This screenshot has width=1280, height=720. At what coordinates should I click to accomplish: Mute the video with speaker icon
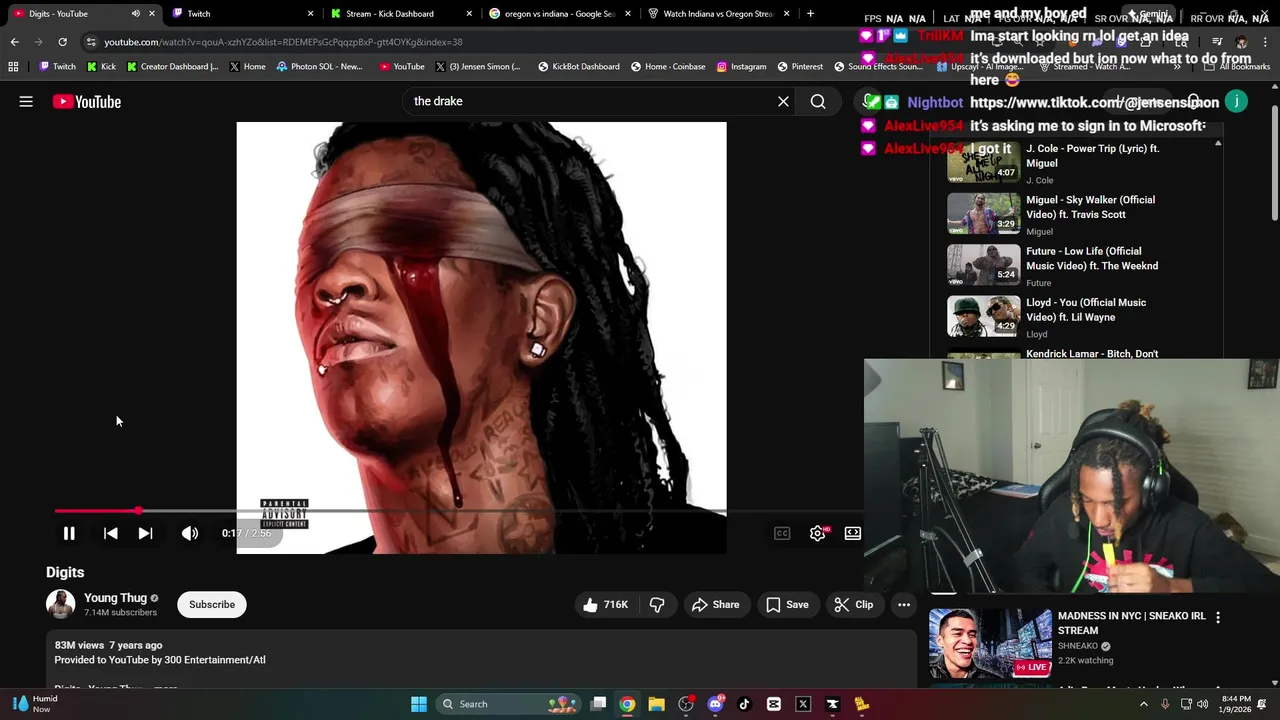point(190,533)
